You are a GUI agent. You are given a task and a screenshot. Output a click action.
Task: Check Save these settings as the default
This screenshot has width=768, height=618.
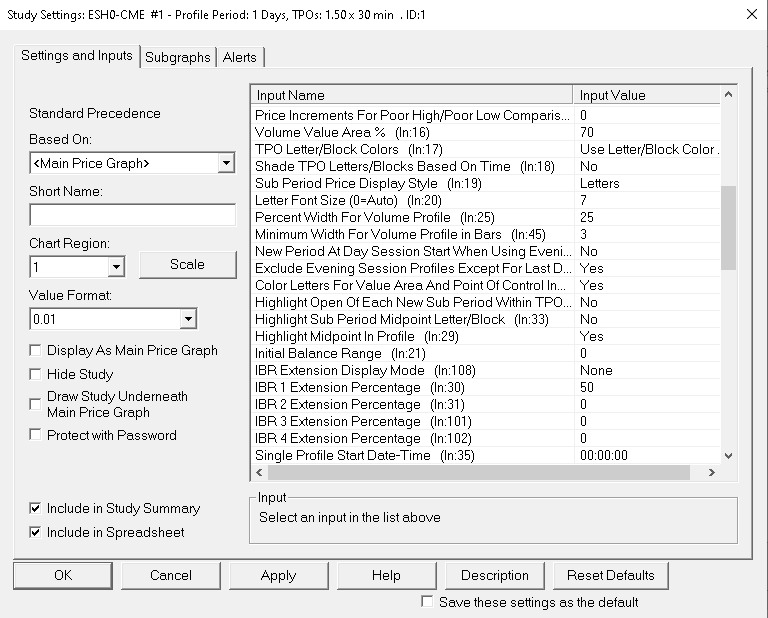[x=428, y=602]
